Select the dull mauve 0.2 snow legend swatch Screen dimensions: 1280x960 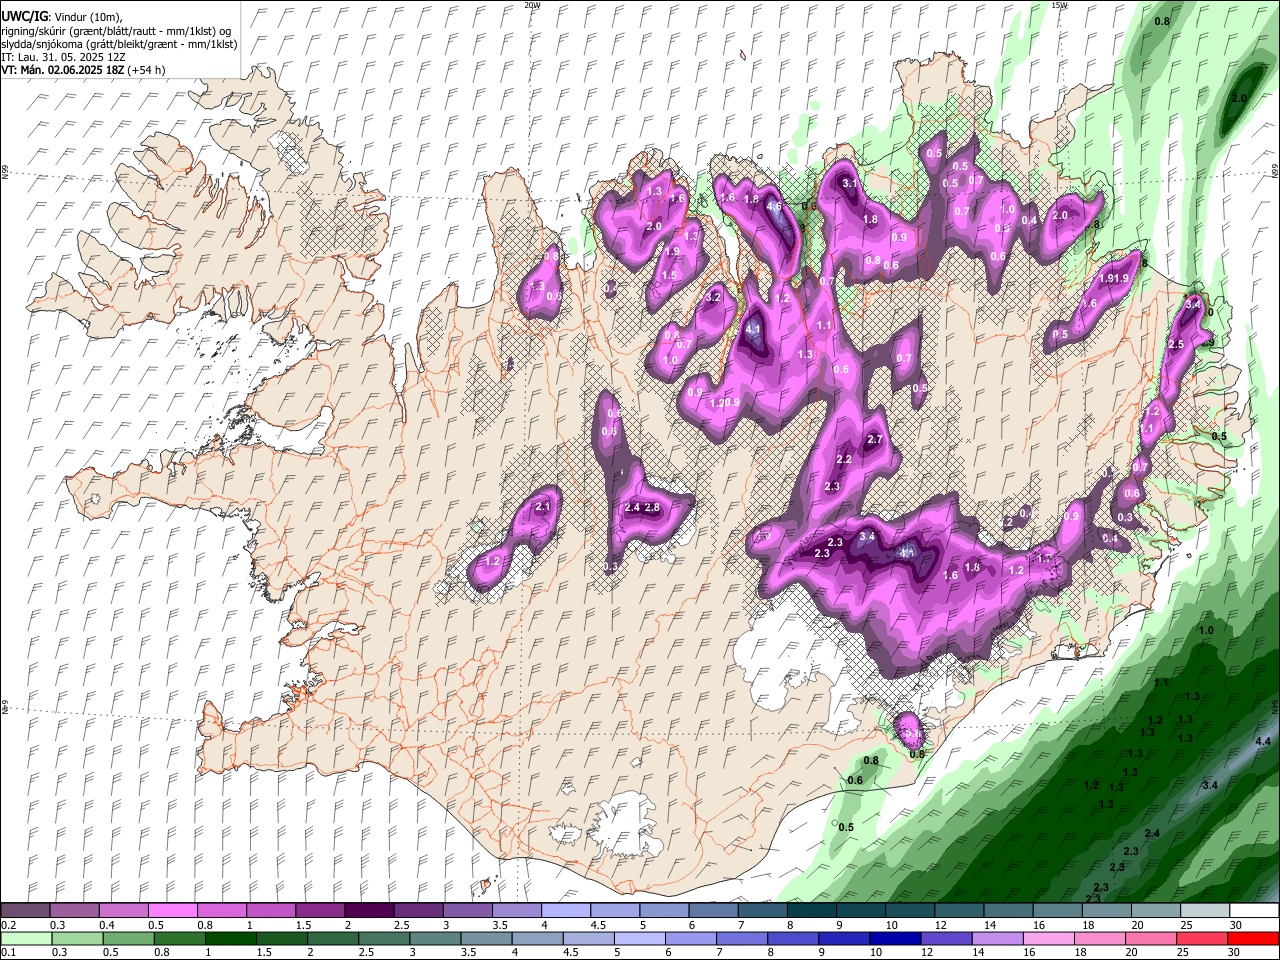(x=25, y=911)
